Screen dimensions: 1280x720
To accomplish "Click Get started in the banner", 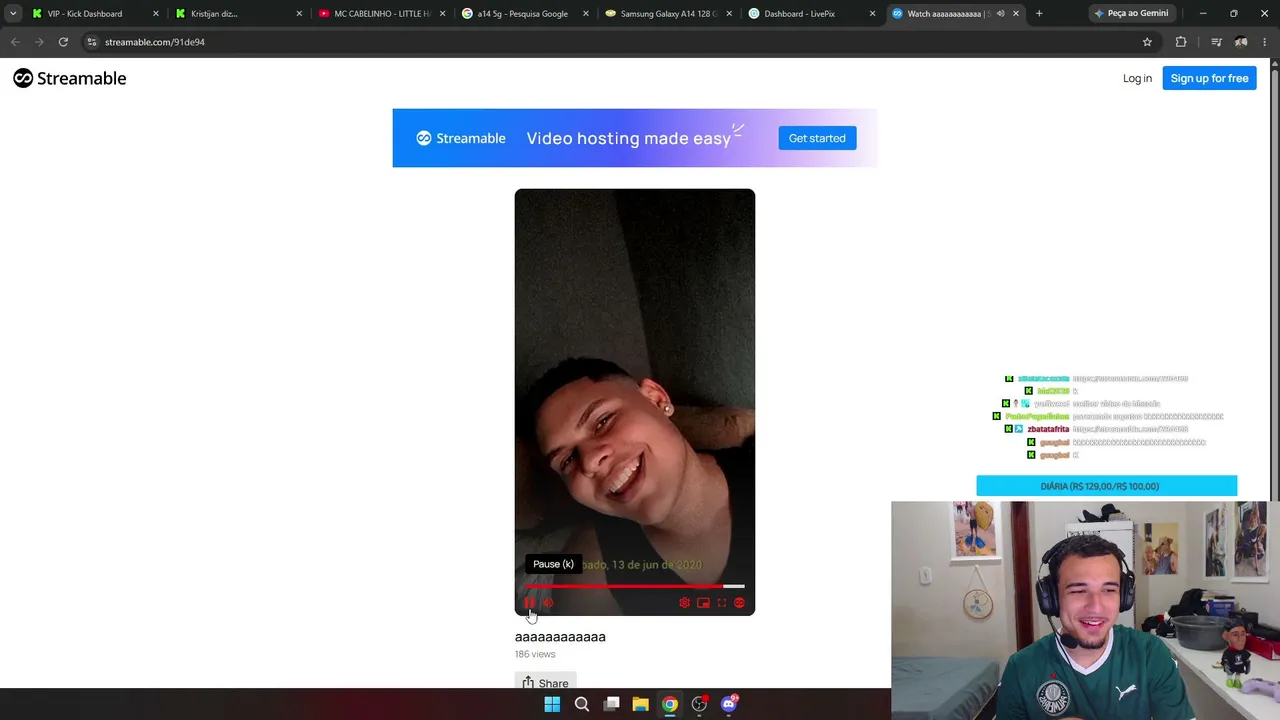I will (x=817, y=138).
